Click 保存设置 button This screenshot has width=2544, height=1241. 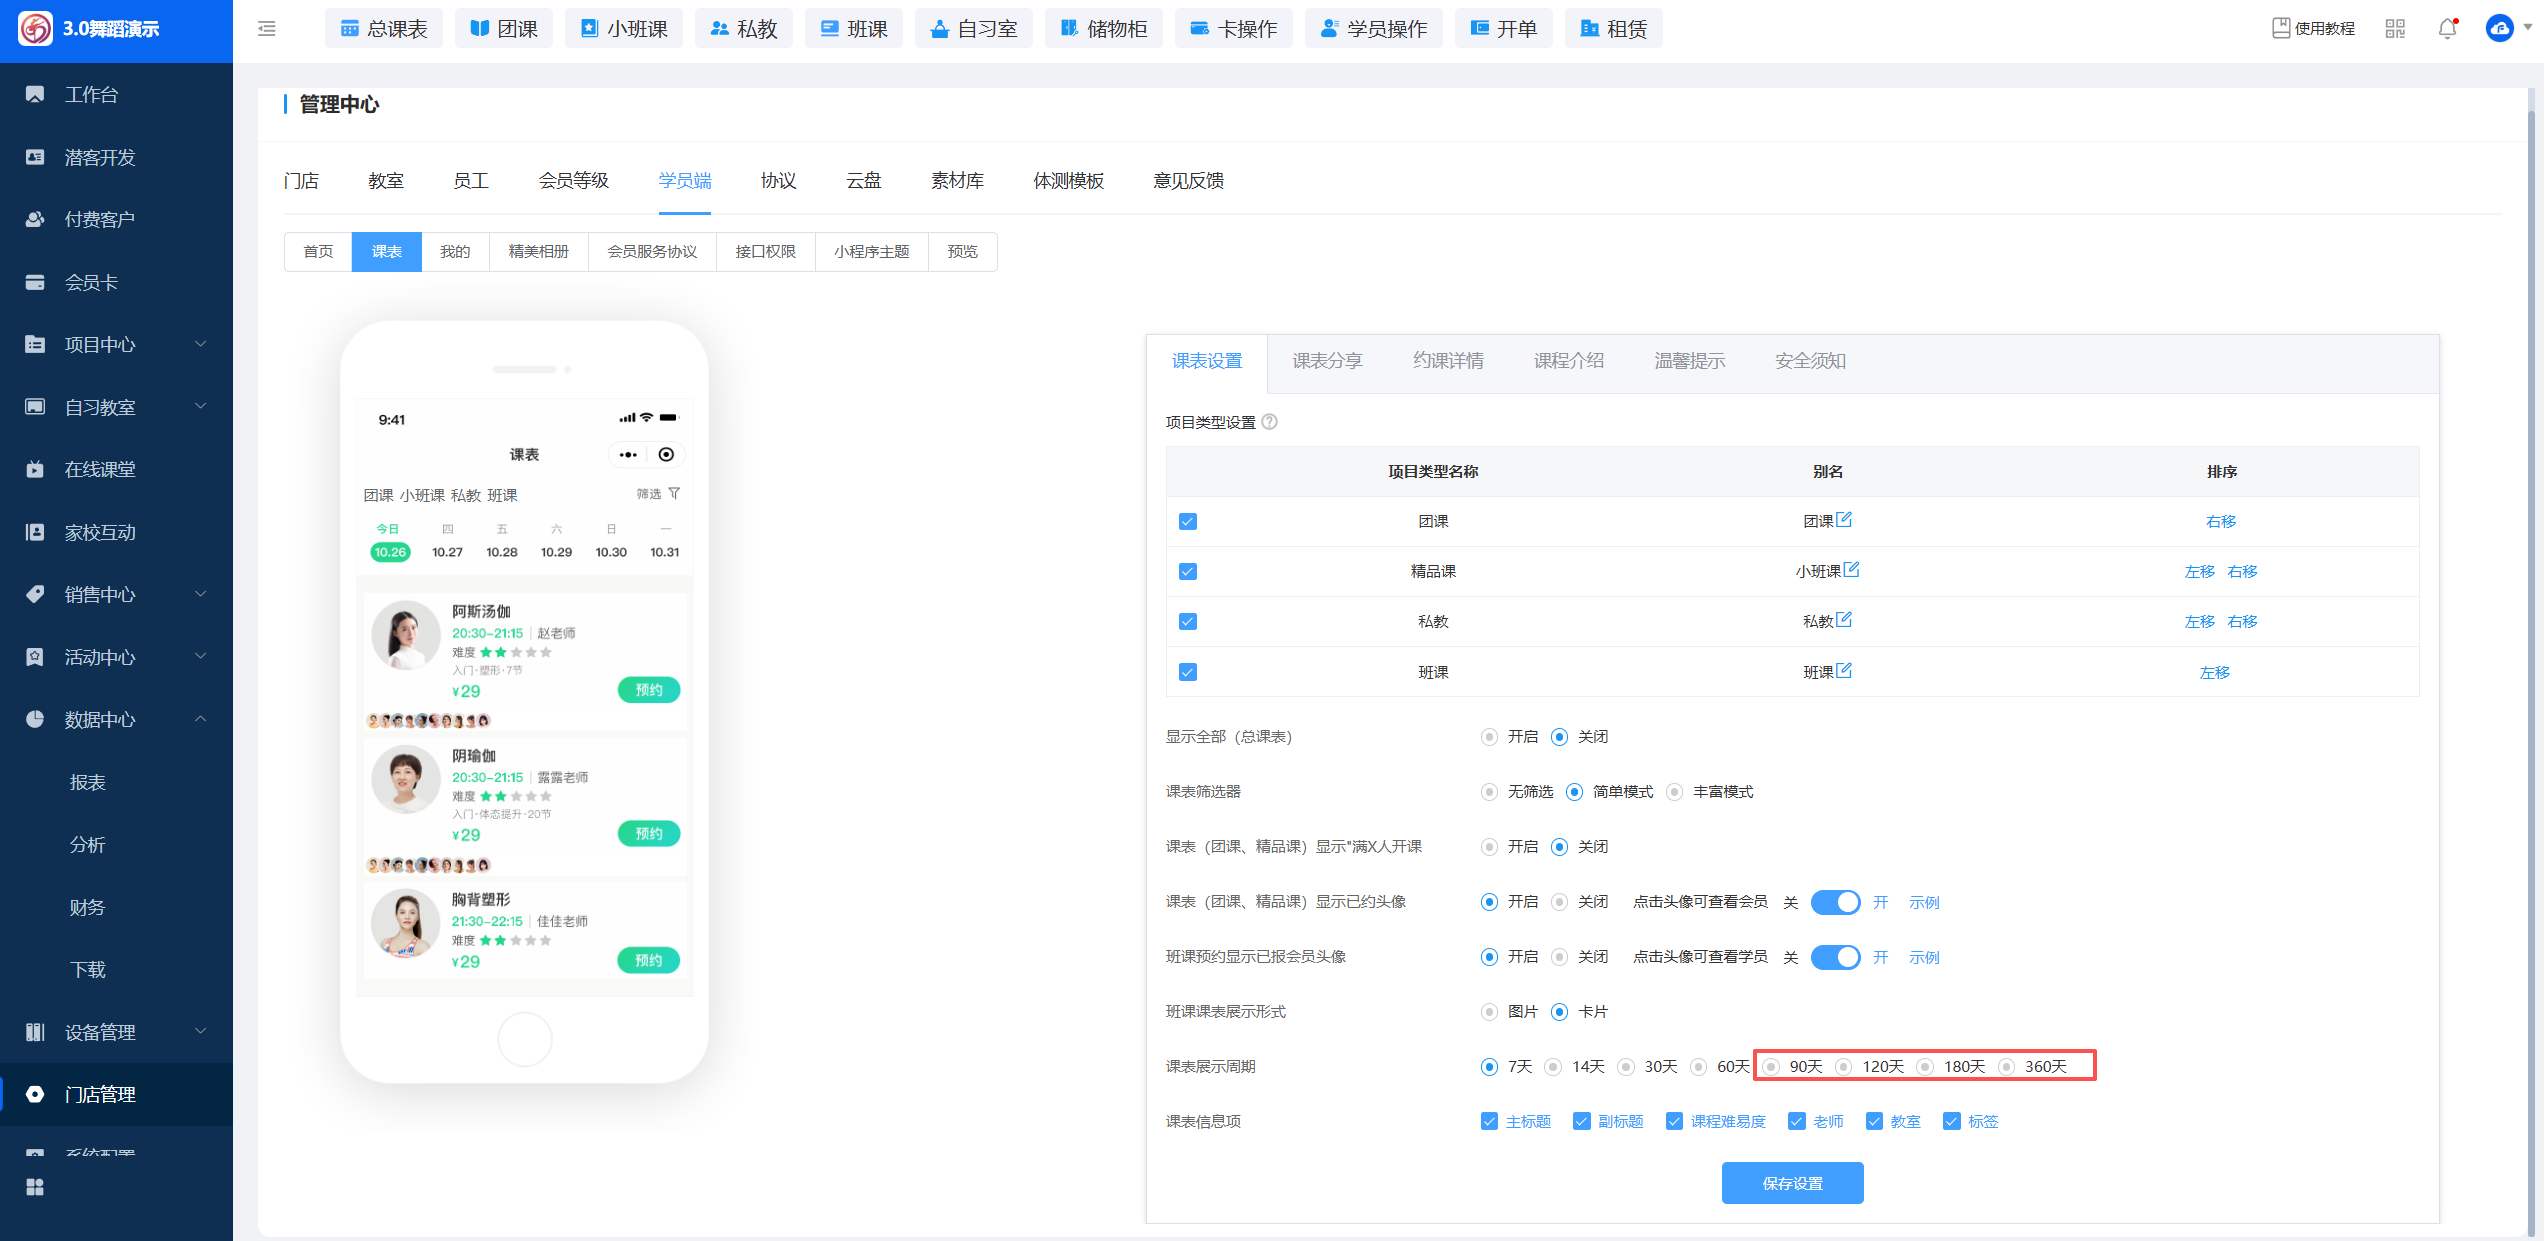pyautogui.click(x=1792, y=1183)
